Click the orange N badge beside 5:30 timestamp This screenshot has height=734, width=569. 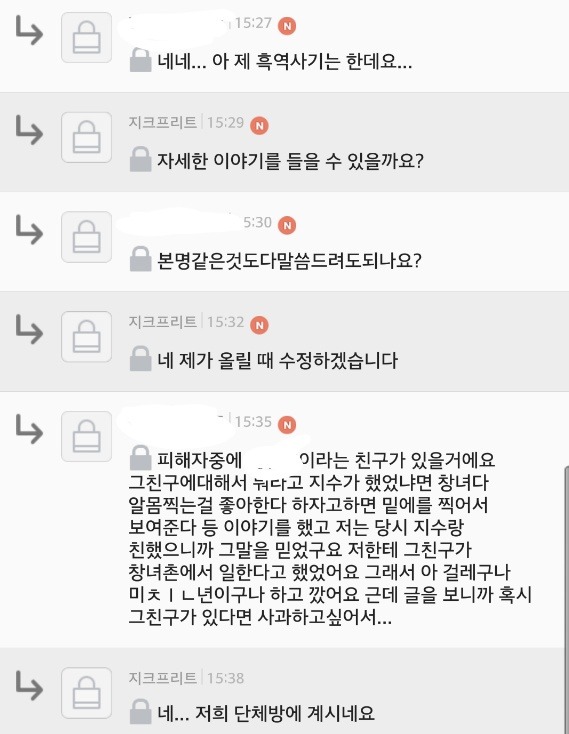coord(287,225)
